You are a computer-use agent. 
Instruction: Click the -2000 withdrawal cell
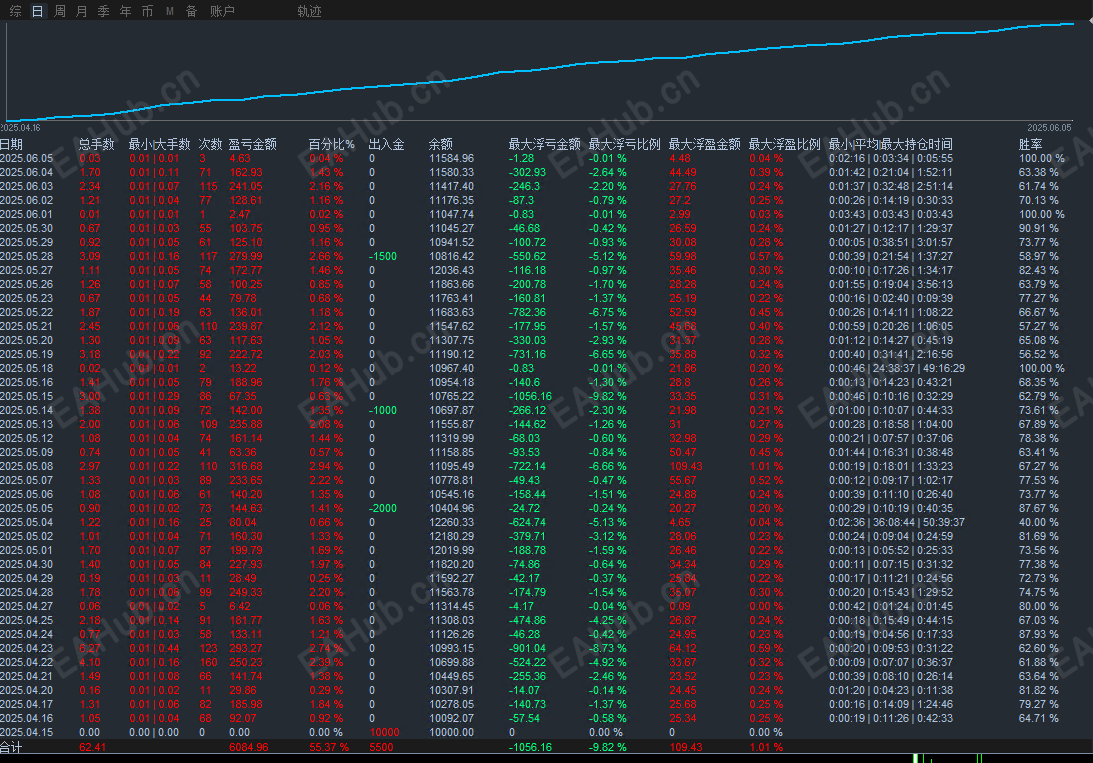pos(383,508)
